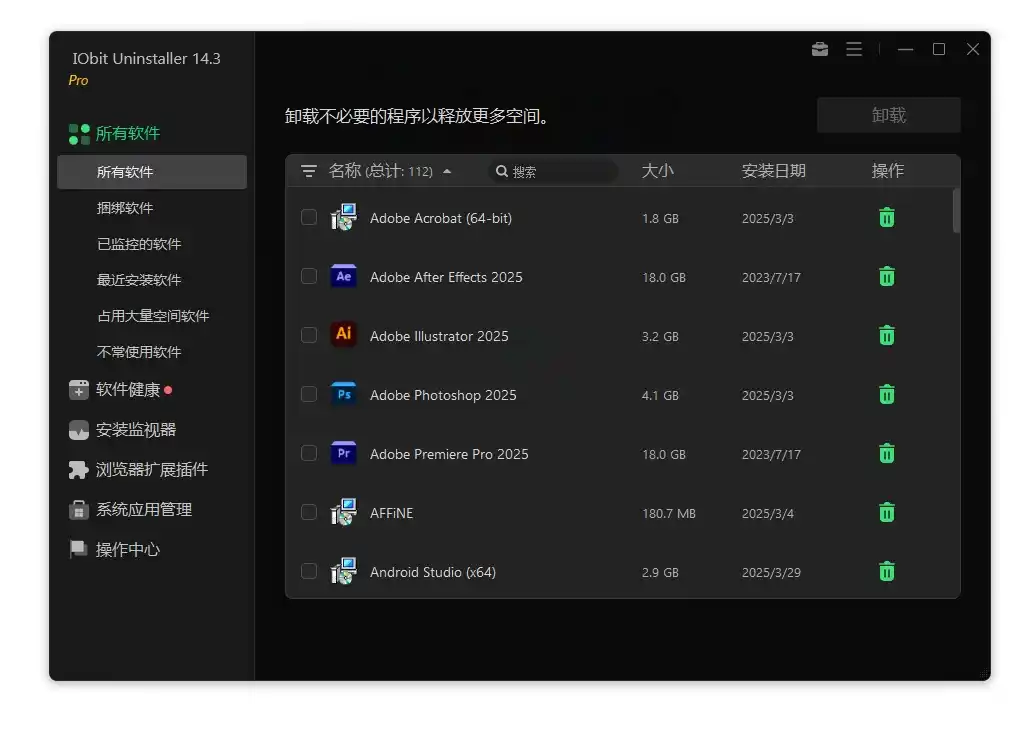
Task: Click the trash icon for Adobe Illustrator 2025
Action: [x=887, y=336]
